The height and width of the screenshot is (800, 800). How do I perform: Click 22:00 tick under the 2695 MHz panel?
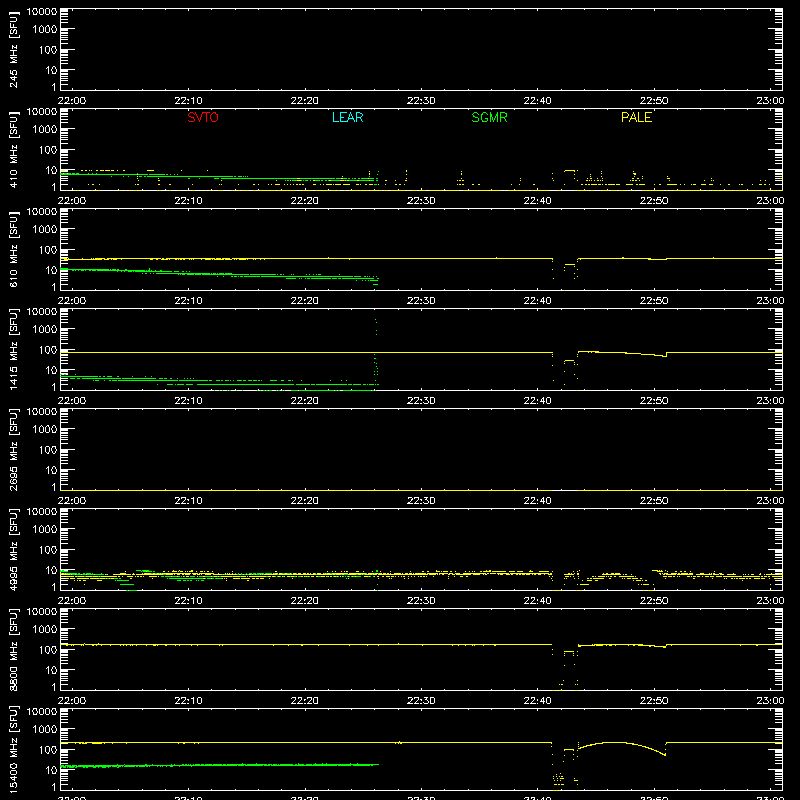(72, 501)
